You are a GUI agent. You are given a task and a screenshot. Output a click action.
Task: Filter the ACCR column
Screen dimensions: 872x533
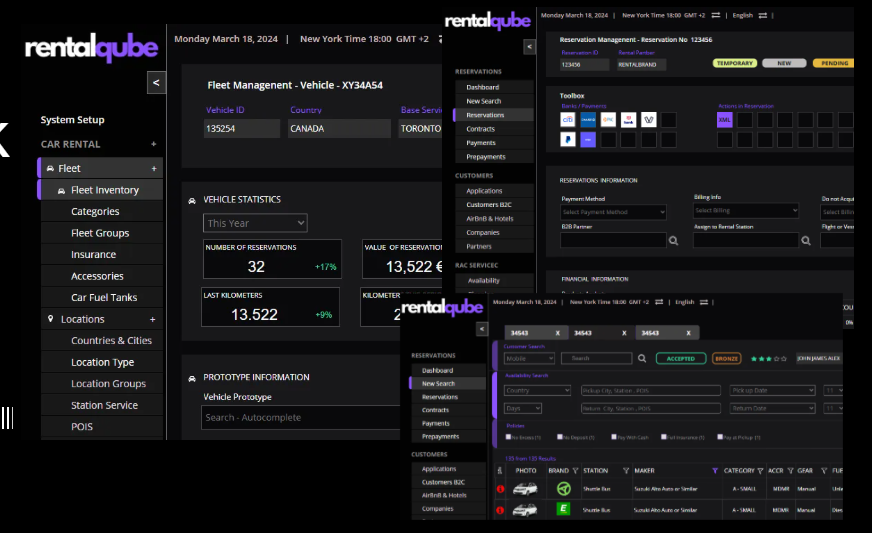[x=790, y=471]
